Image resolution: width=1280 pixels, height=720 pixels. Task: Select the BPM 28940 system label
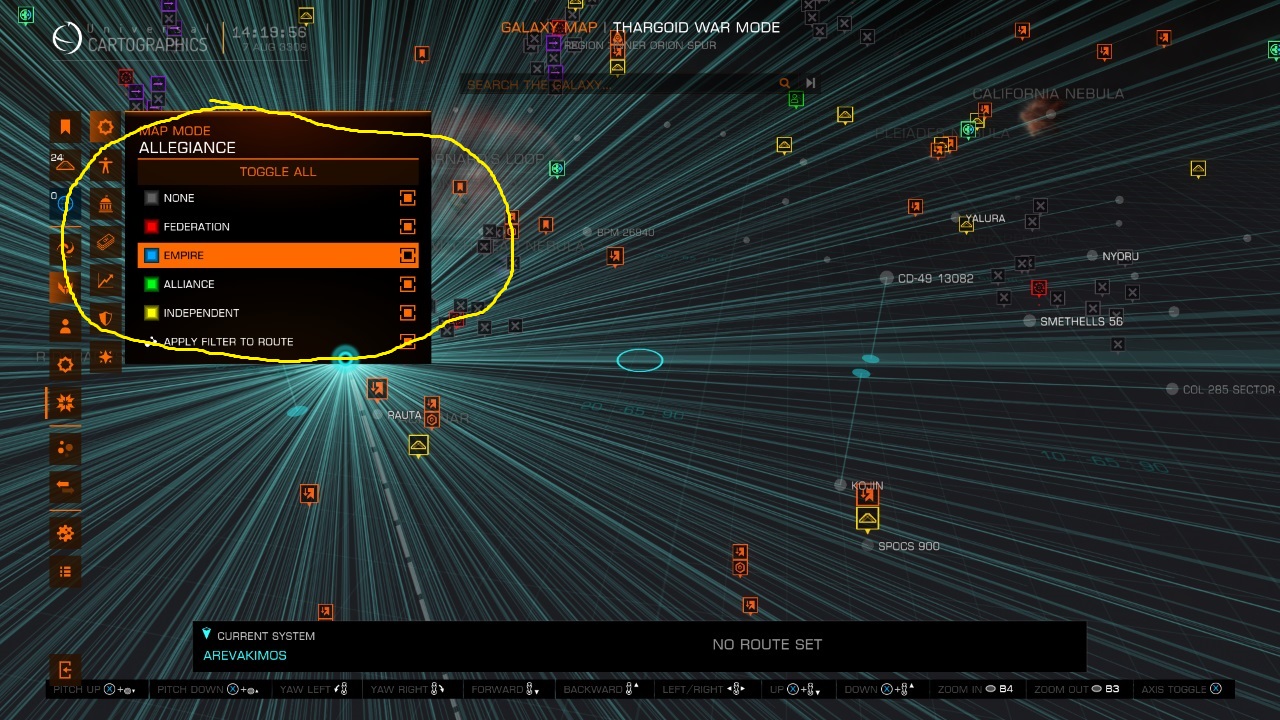pos(625,232)
